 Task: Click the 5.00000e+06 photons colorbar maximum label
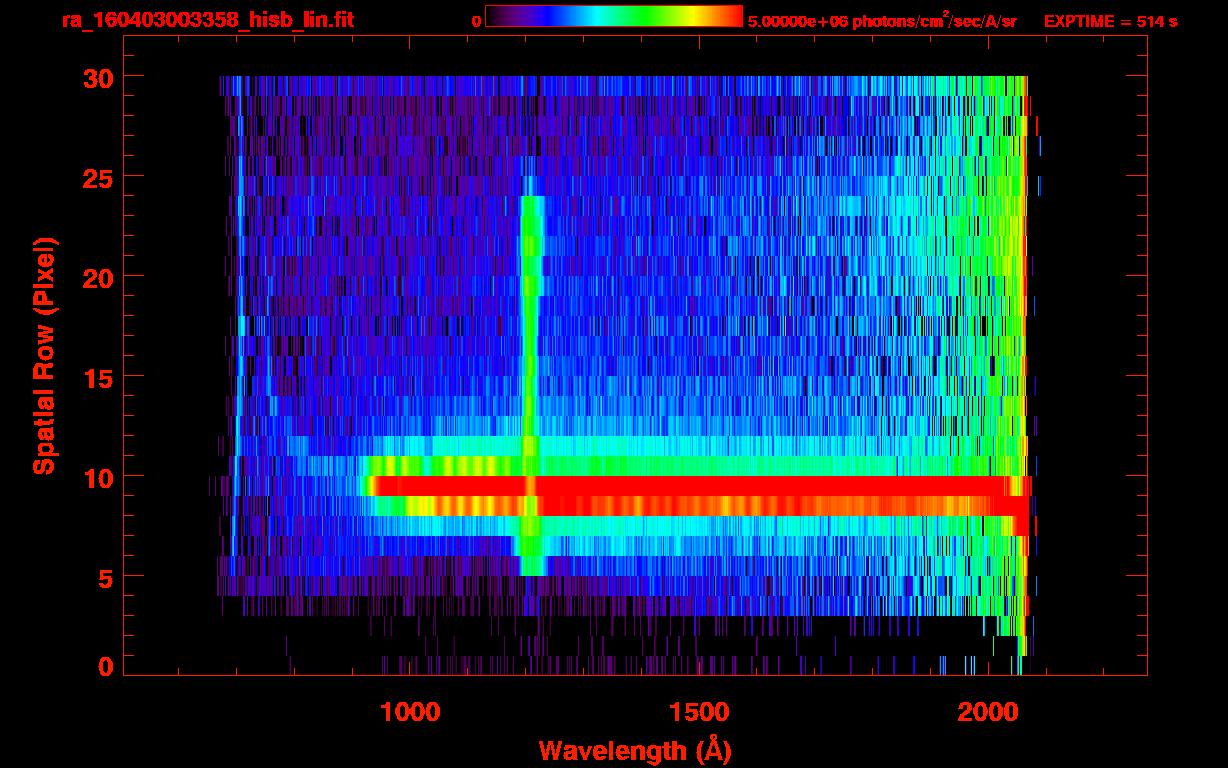point(882,20)
